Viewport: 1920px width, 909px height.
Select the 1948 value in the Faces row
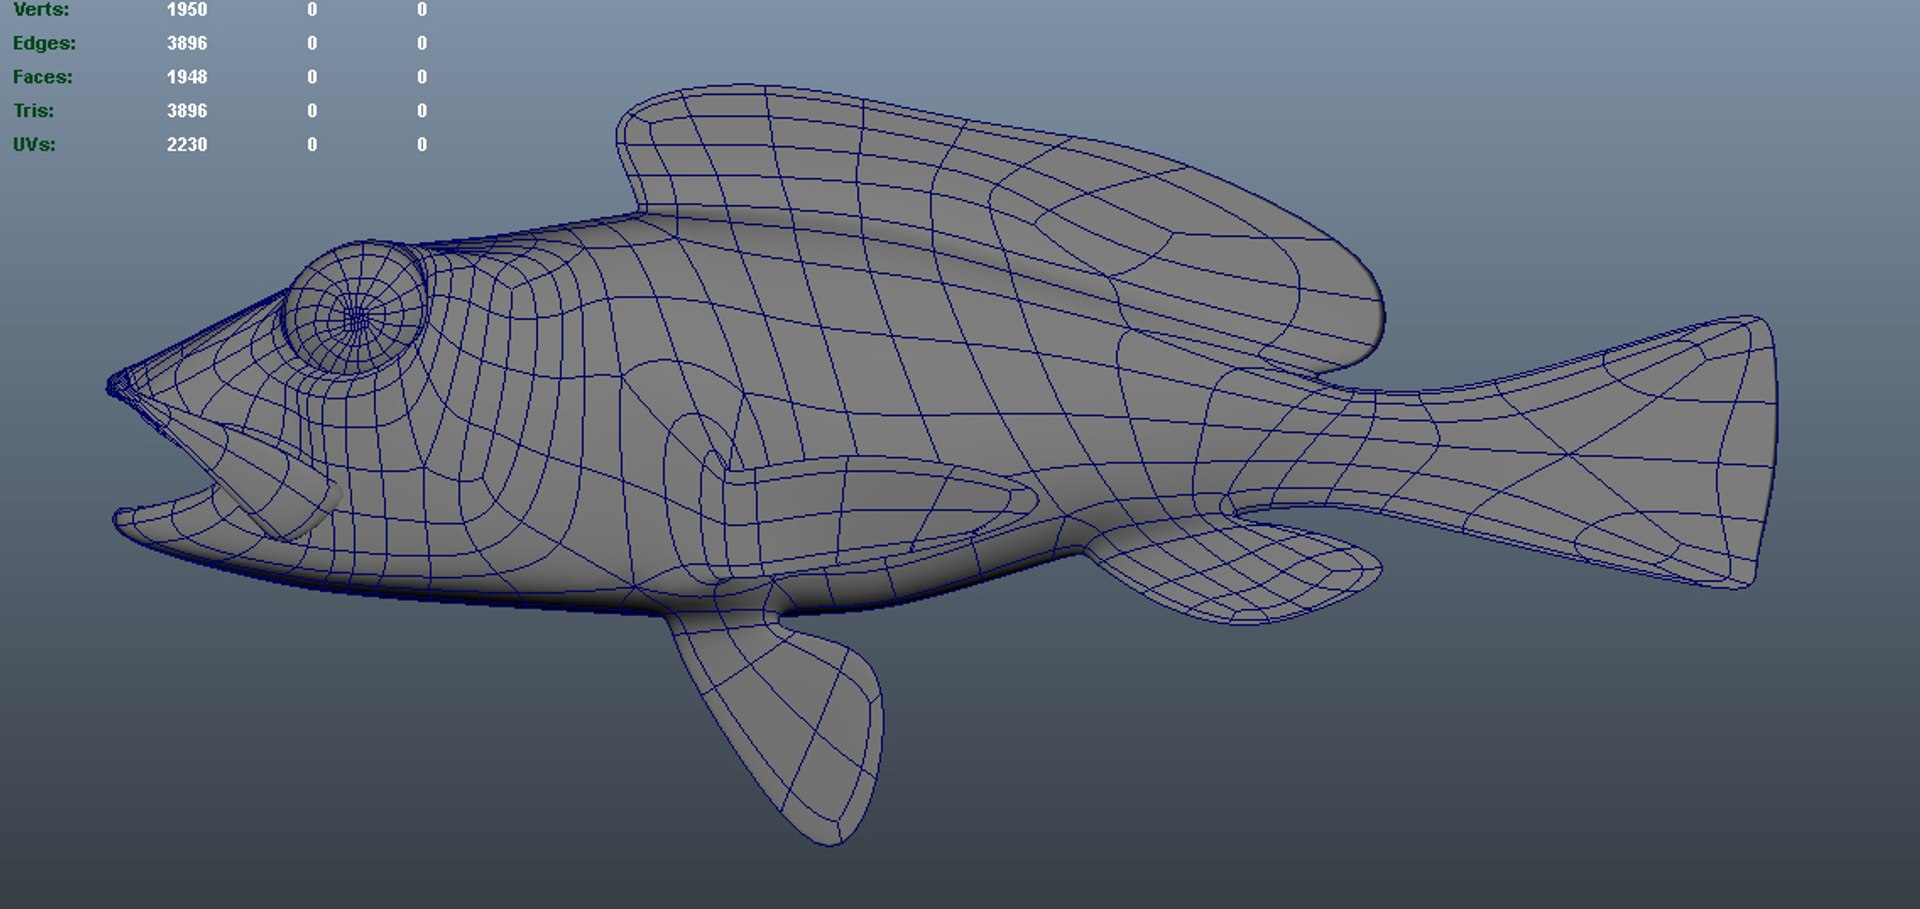click(187, 77)
